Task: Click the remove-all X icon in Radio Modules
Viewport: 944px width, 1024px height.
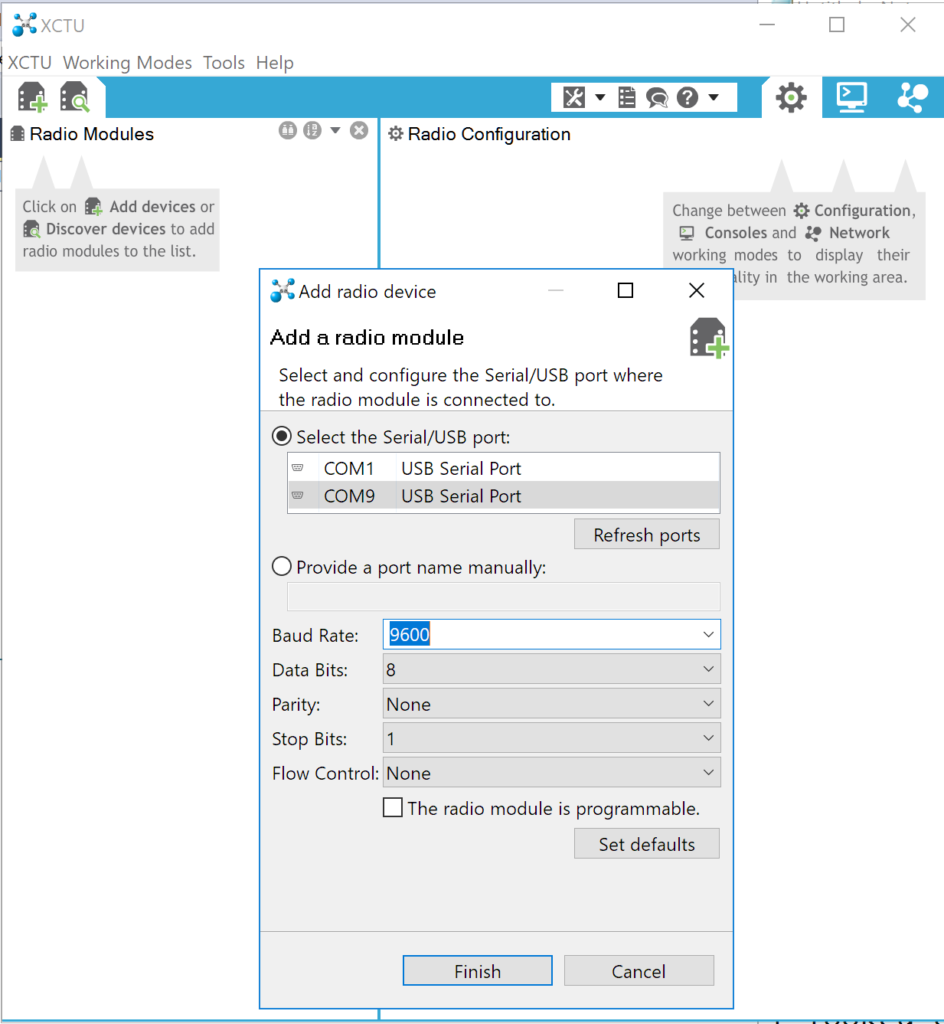Action: click(x=359, y=131)
